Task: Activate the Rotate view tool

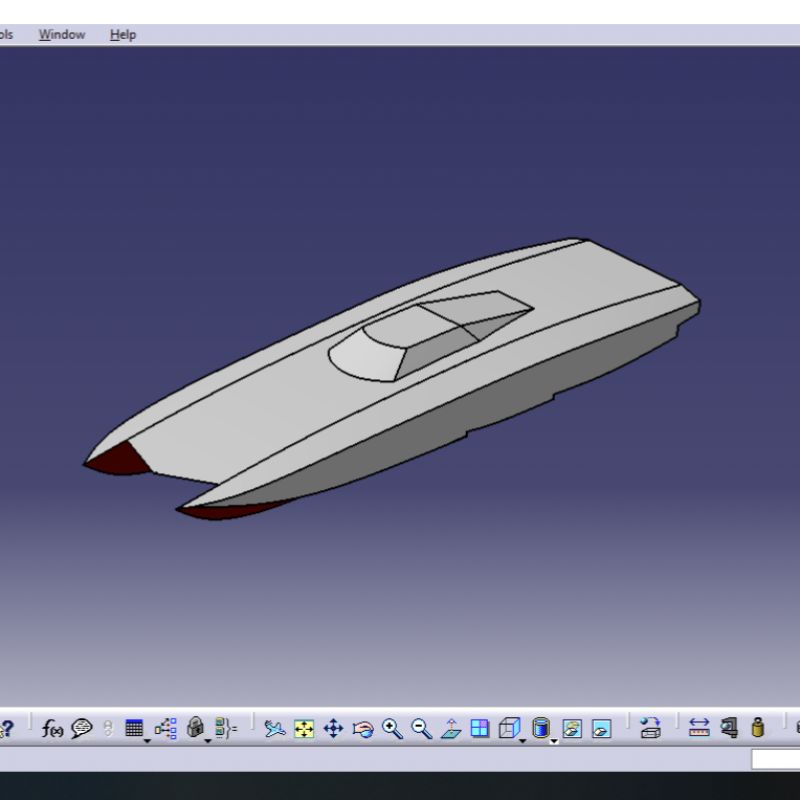Action: tap(363, 728)
